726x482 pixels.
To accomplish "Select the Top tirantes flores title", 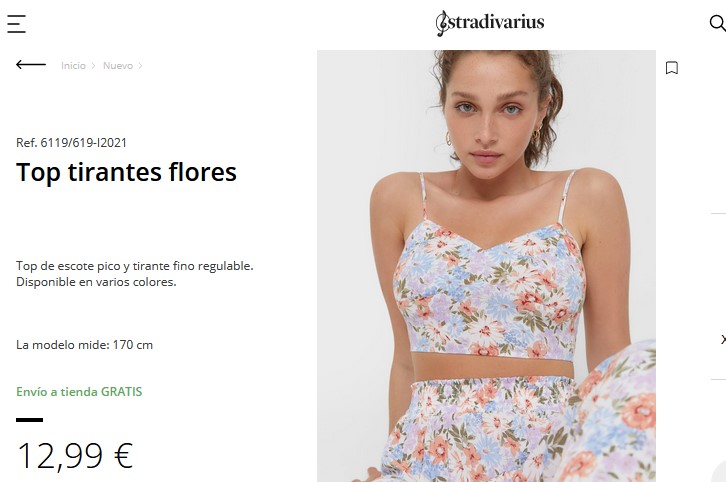I will [126, 172].
